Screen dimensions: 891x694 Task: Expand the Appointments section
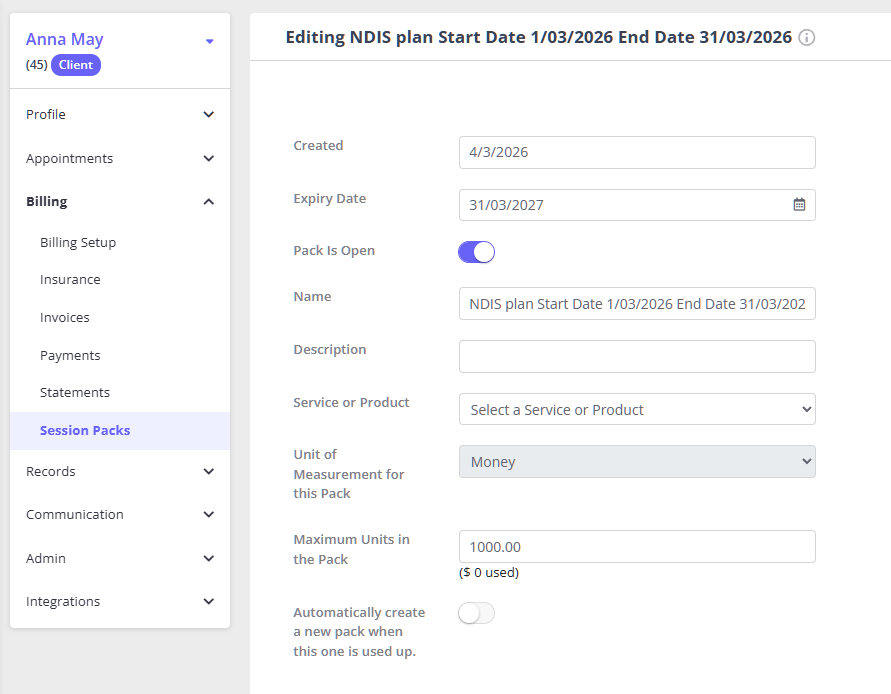pyautogui.click(x=120, y=159)
